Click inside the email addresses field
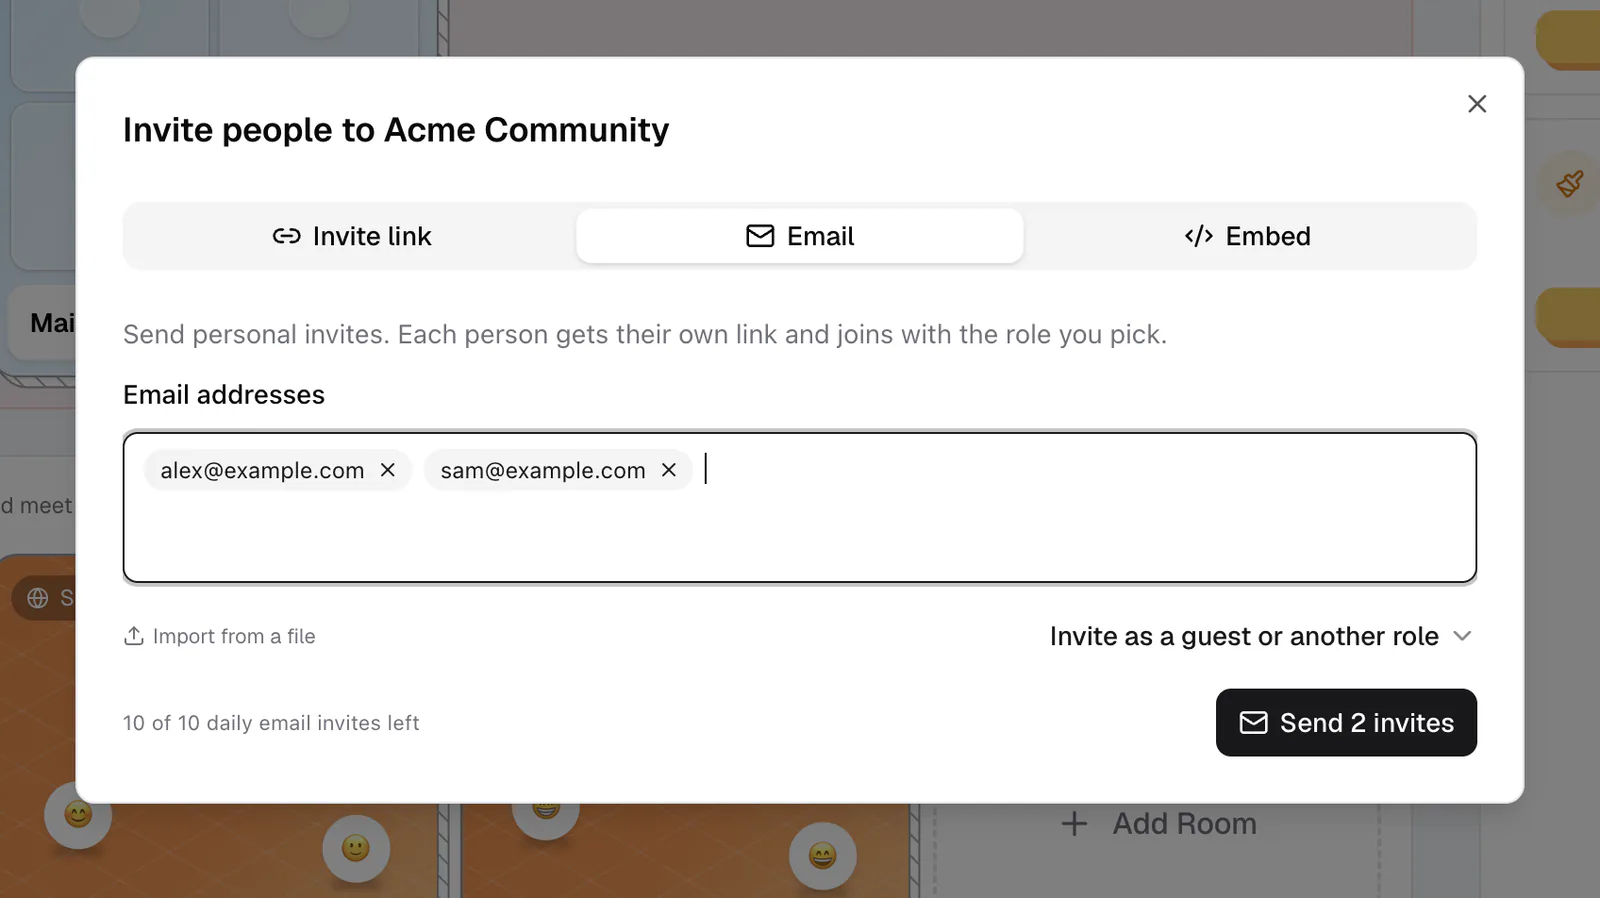This screenshot has height=898, width=1600. pyautogui.click(x=800, y=507)
